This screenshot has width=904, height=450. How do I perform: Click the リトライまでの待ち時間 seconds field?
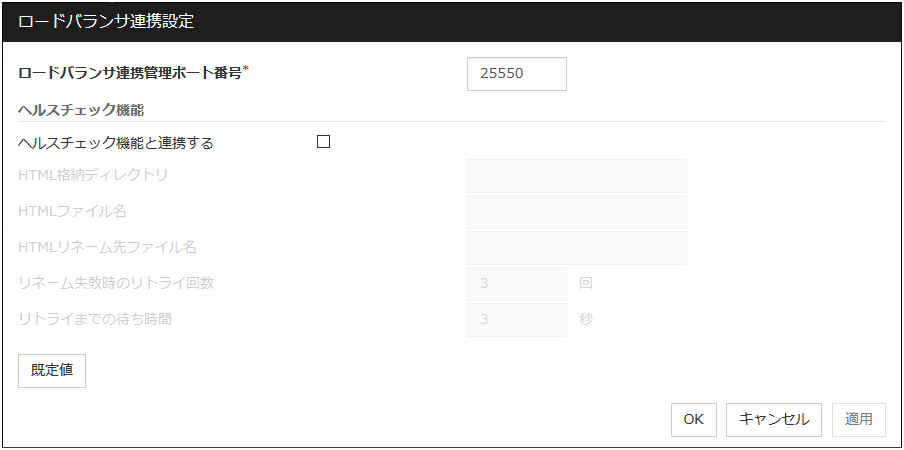516,320
